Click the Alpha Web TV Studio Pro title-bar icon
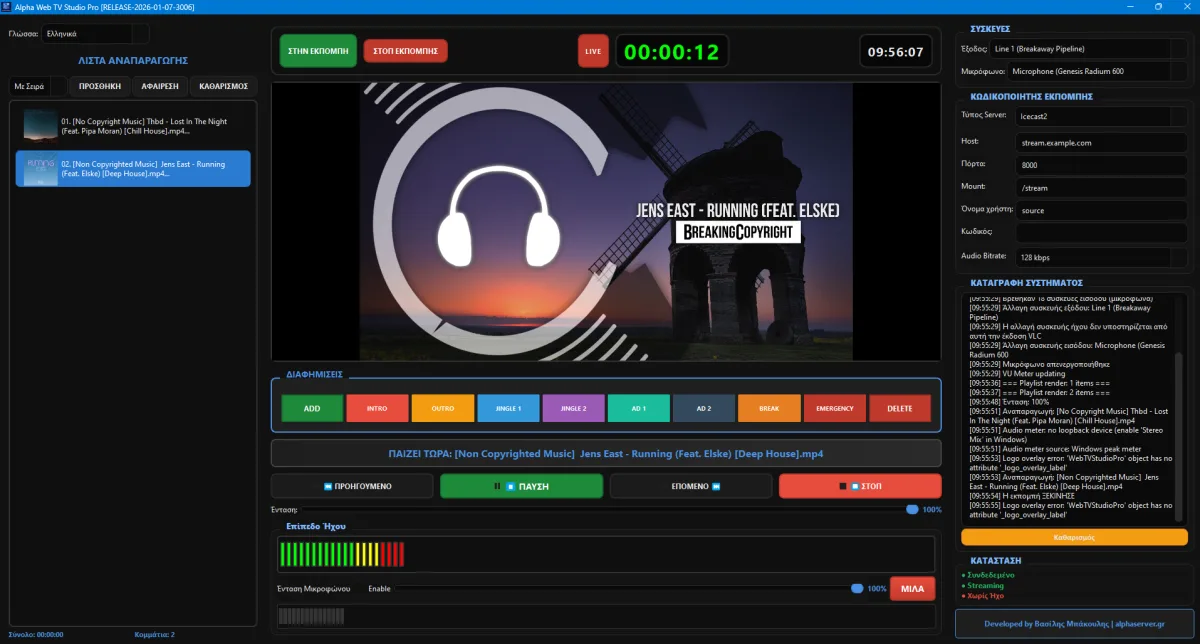Screen dimensions: 1200x644 click(6, 6)
